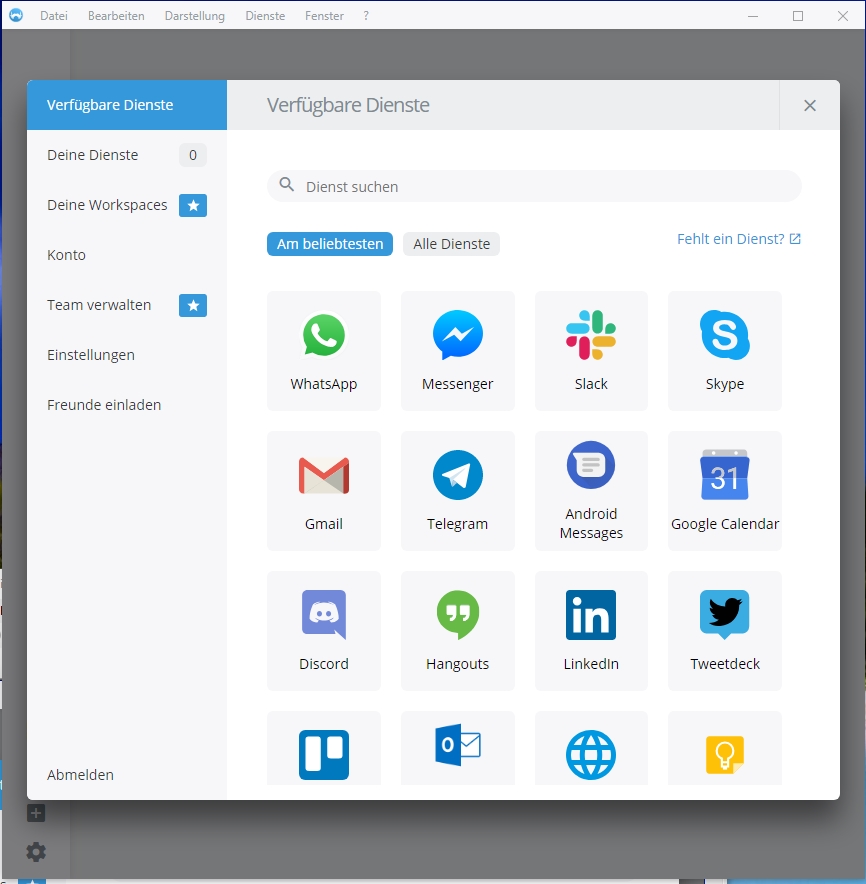Image resolution: width=866 pixels, height=884 pixels.
Task: Add the WhatsApp service
Action: tap(323, 350)
